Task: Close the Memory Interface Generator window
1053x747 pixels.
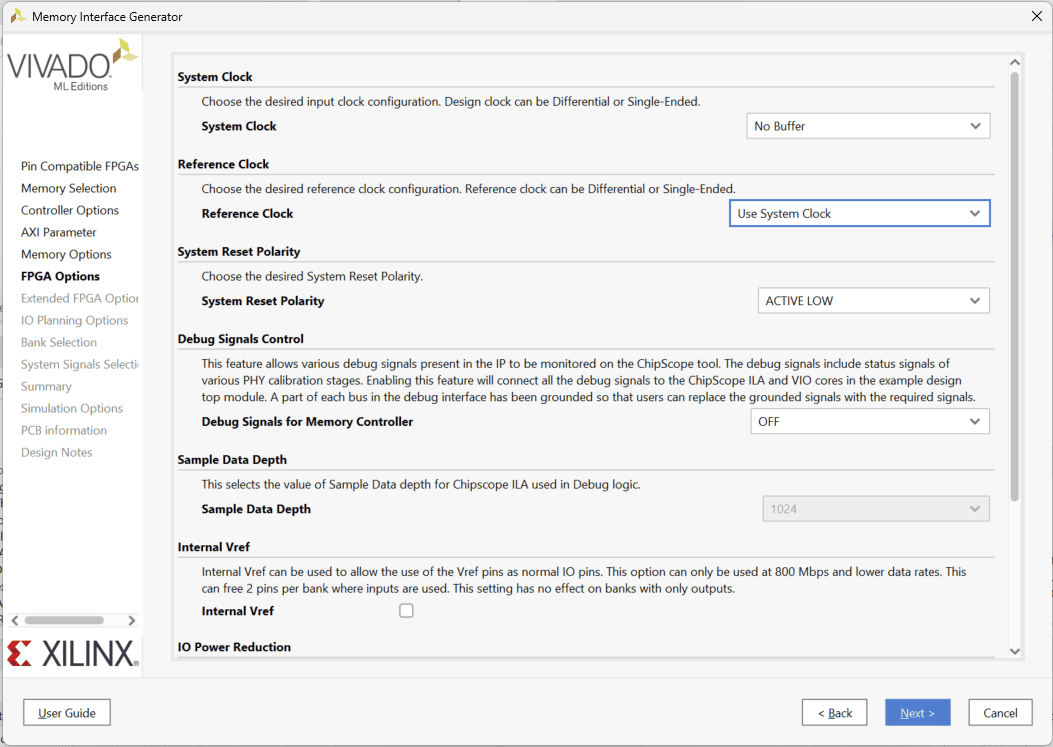Action: coord(1035,16)
